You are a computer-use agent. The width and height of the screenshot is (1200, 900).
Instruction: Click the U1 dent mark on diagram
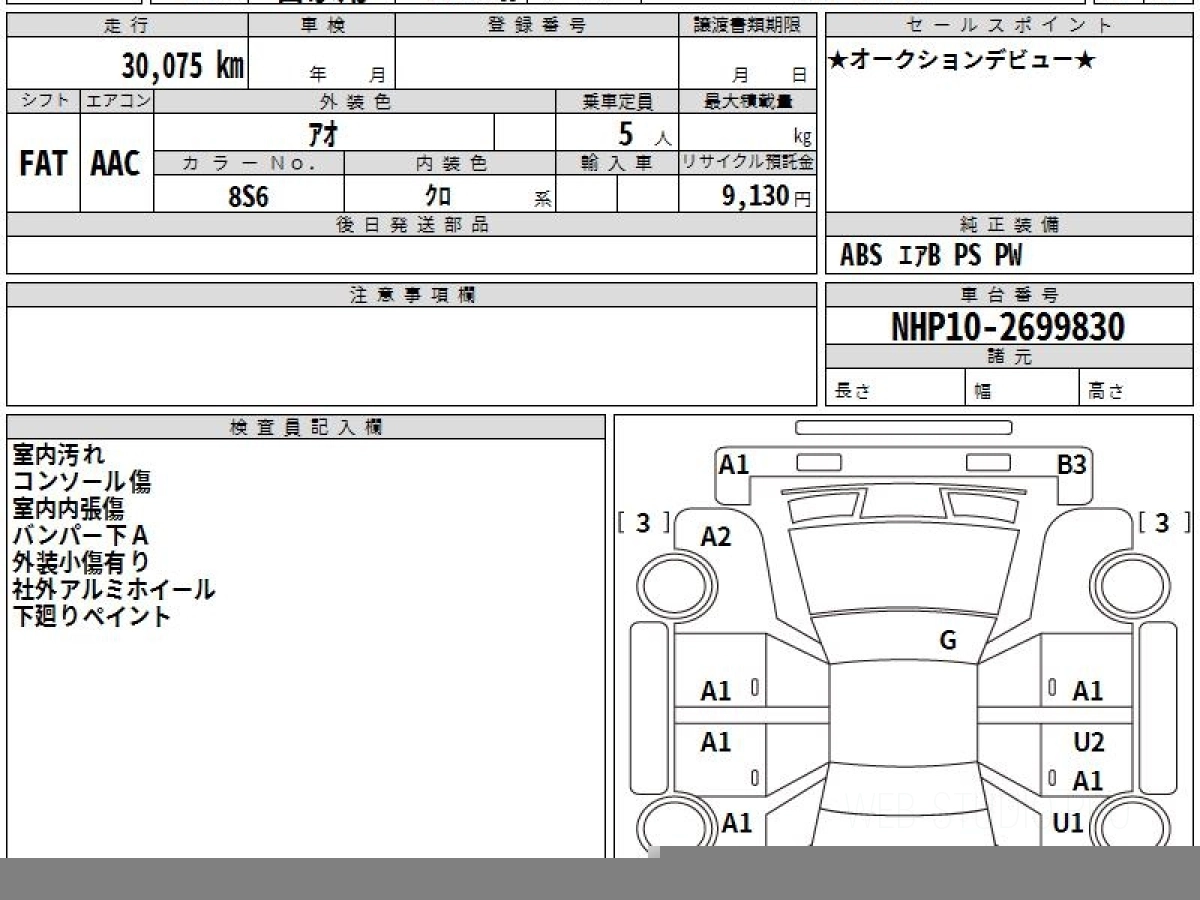pos(1068,823)
